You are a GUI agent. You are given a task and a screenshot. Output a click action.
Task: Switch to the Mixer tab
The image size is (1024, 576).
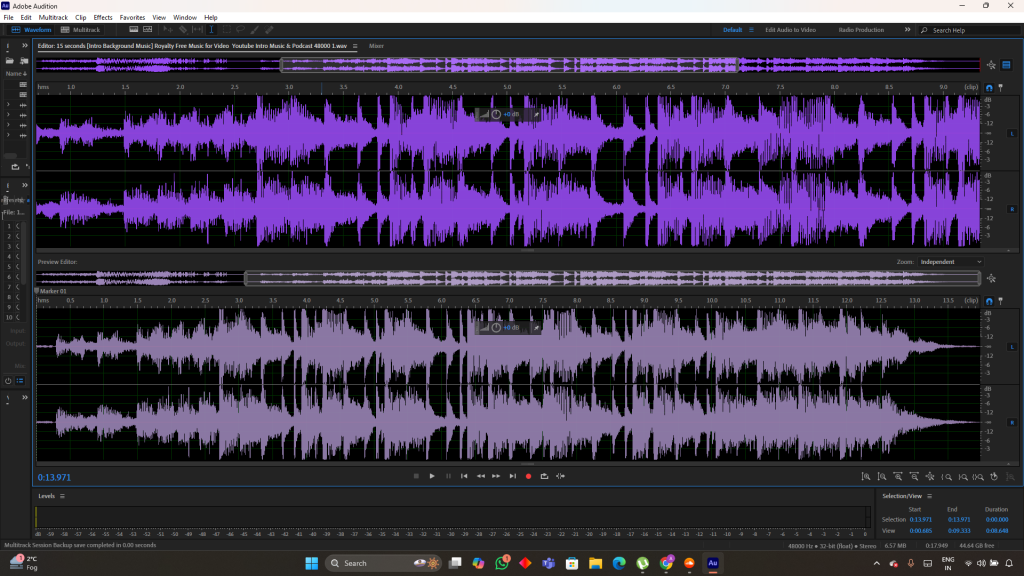pos(376,46)
